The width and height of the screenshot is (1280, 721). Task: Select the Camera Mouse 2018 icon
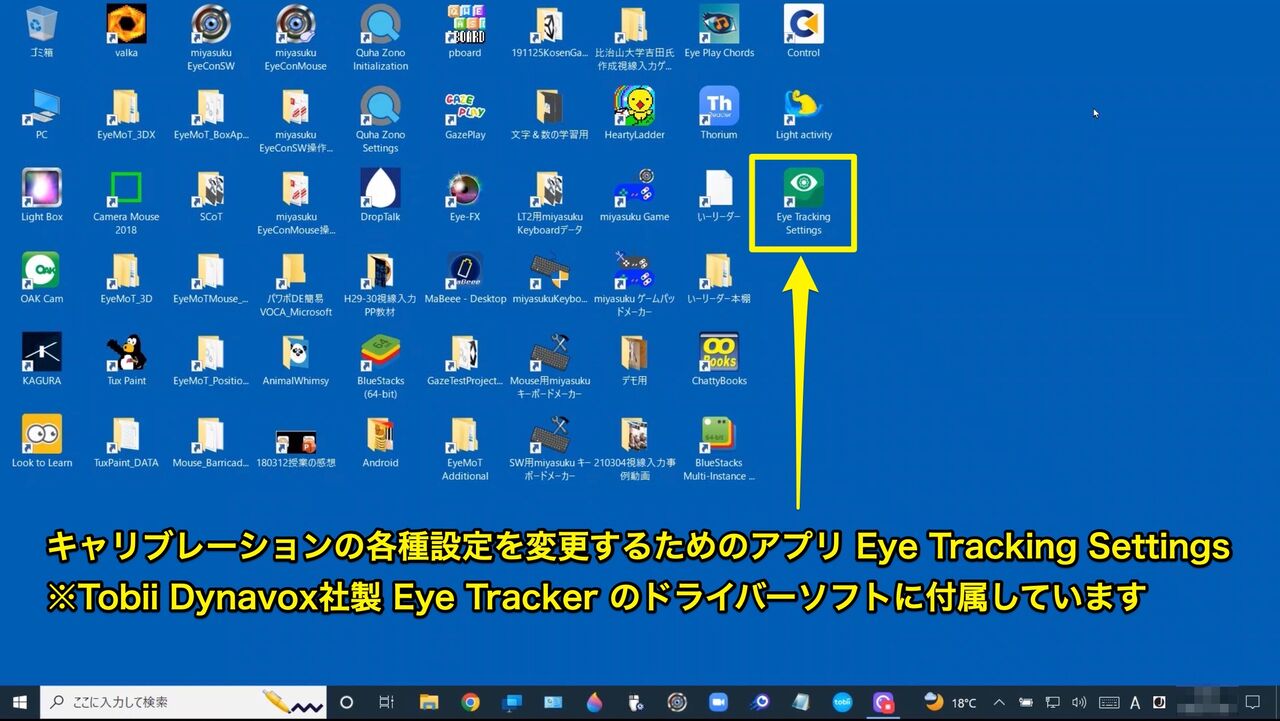pyautogui.click(x=127, y=201)
